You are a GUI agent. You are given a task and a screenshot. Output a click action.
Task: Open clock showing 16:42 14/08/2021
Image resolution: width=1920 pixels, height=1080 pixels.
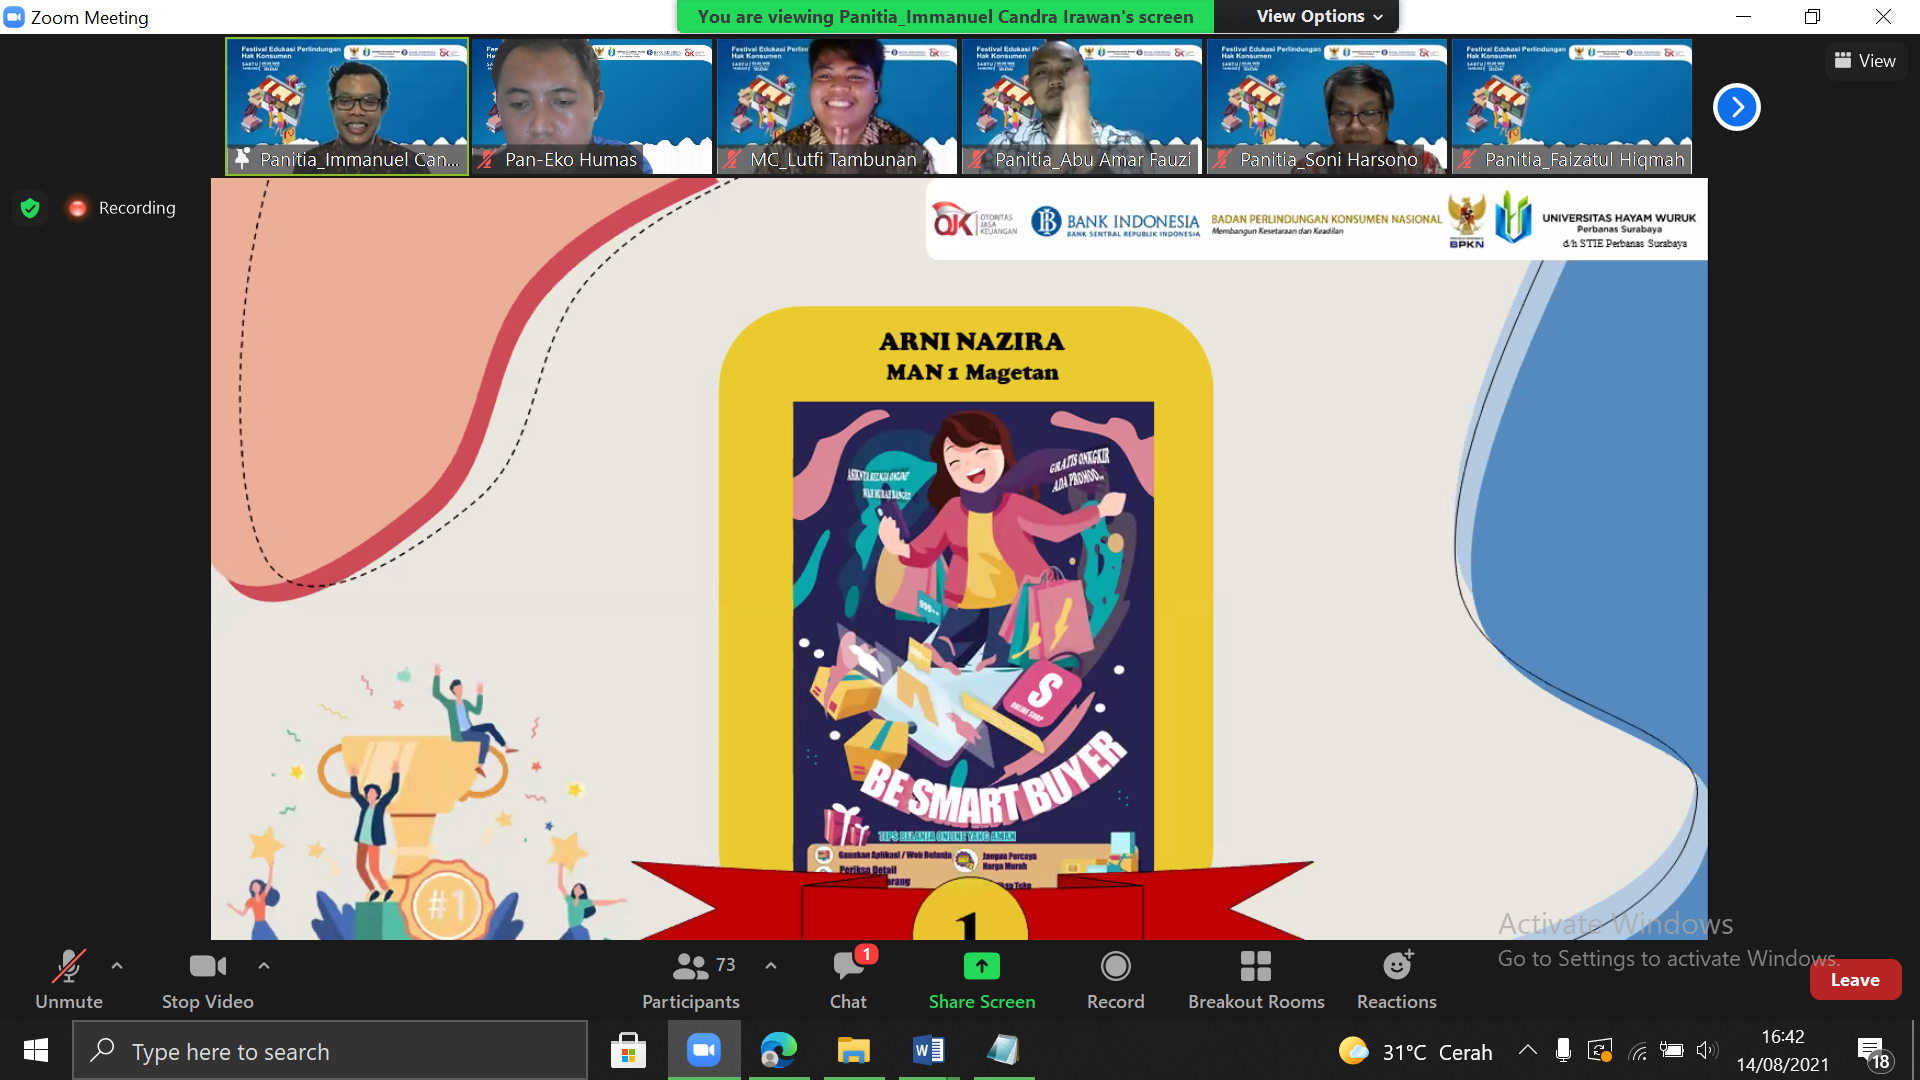click(x=1783, y=1051)
